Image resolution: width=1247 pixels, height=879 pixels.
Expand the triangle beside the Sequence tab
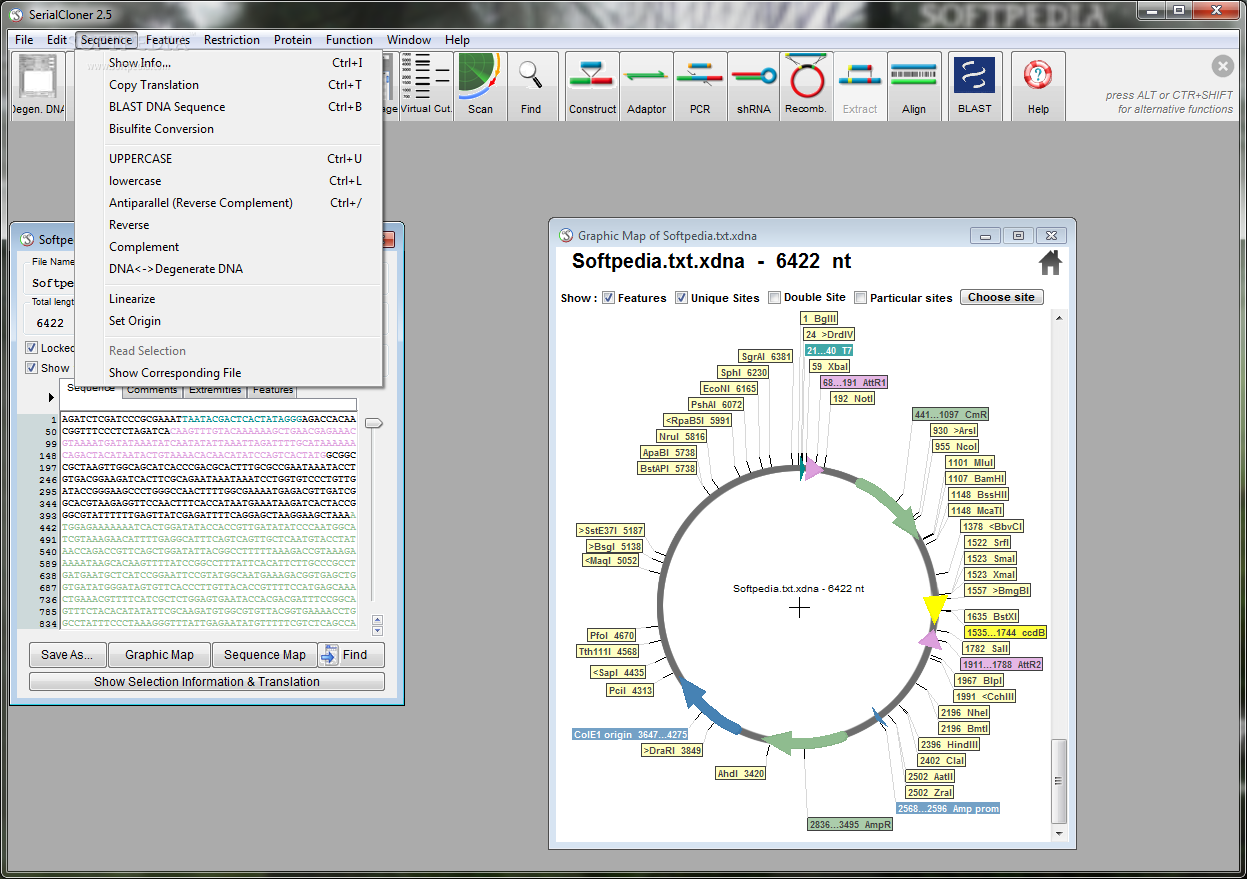pyautogui.click(x=52, y=397)
